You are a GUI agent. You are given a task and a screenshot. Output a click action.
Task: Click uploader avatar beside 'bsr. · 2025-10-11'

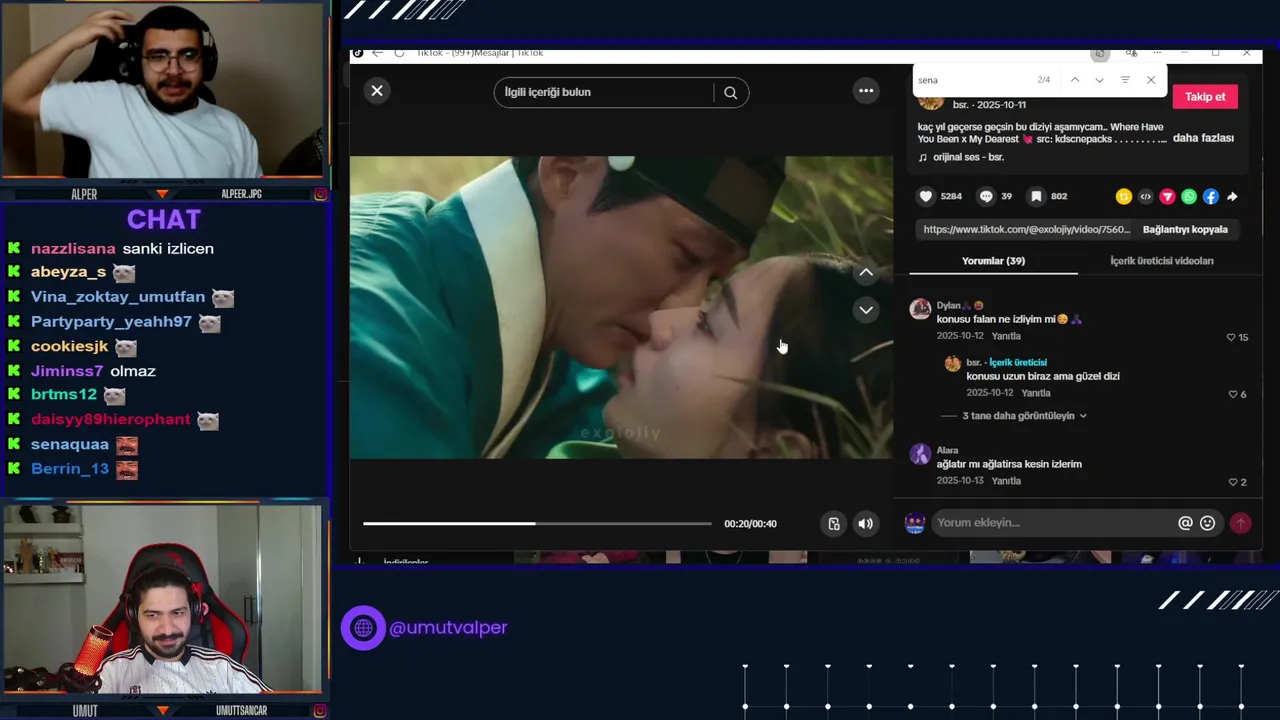pyautogui.click(x=931, y=101)
